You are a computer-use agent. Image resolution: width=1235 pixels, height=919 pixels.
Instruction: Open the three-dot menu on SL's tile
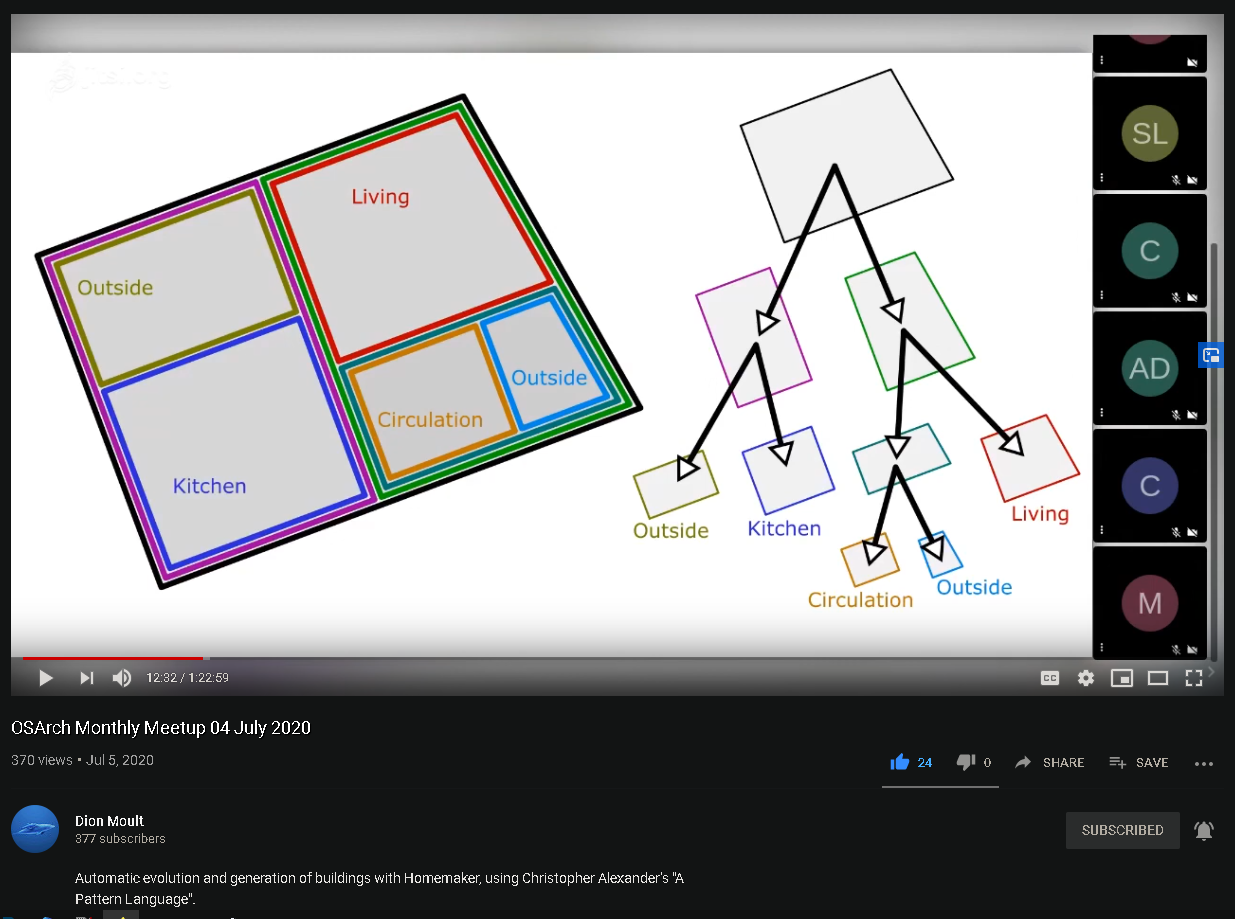coord(1102,178)
